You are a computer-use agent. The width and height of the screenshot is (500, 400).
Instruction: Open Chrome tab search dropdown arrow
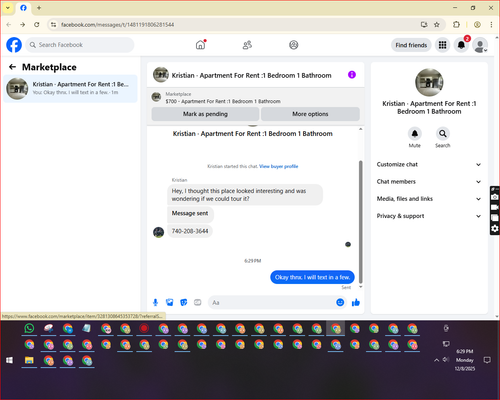(8, 8)
